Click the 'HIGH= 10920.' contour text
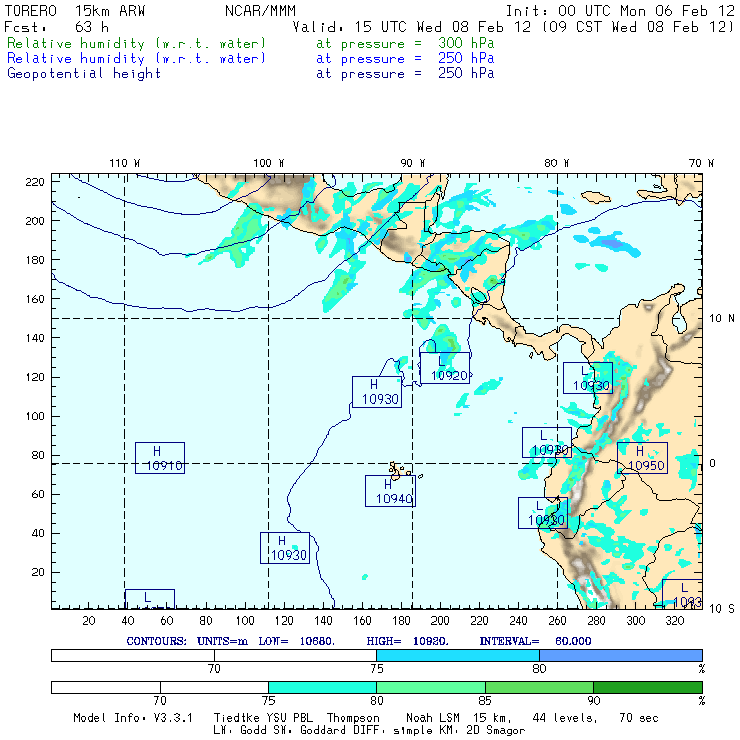 click(x=407, y=641)
